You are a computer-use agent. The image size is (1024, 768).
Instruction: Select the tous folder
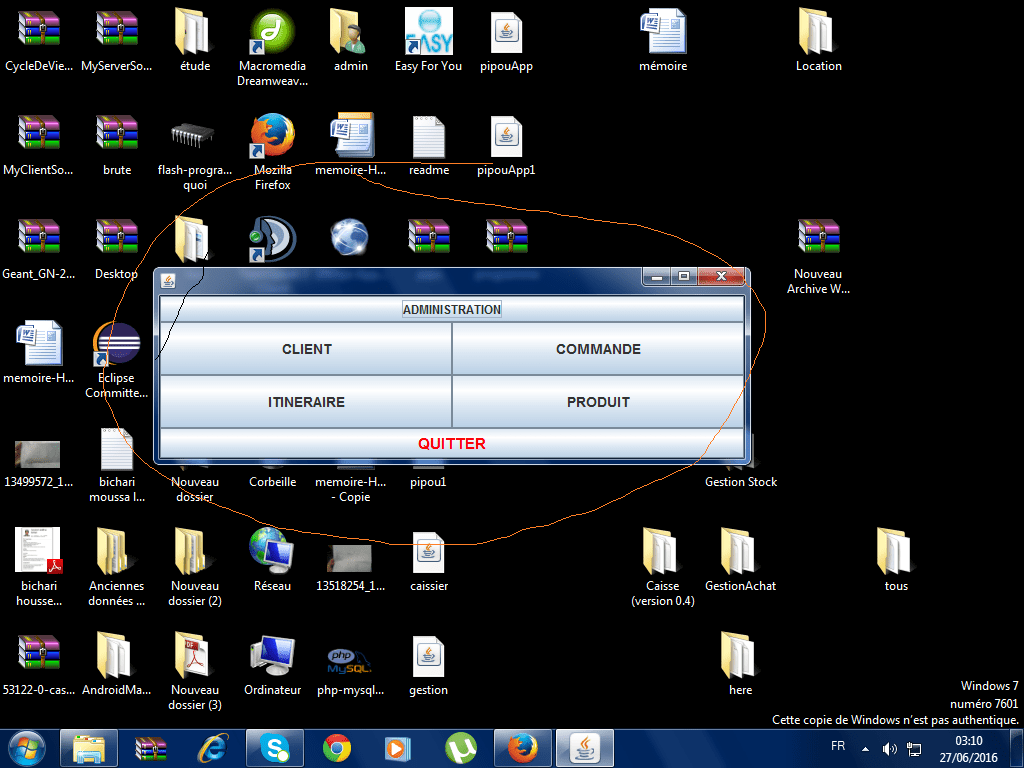896,551
